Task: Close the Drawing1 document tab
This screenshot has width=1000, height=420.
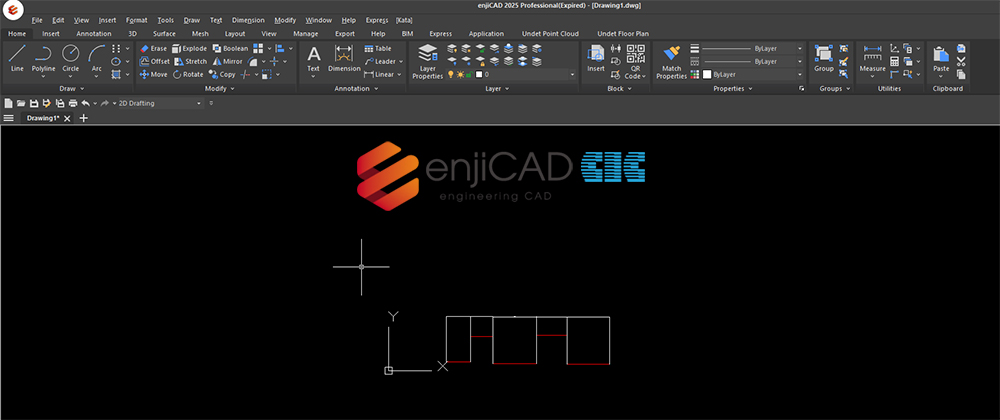Action: point(67,118)
